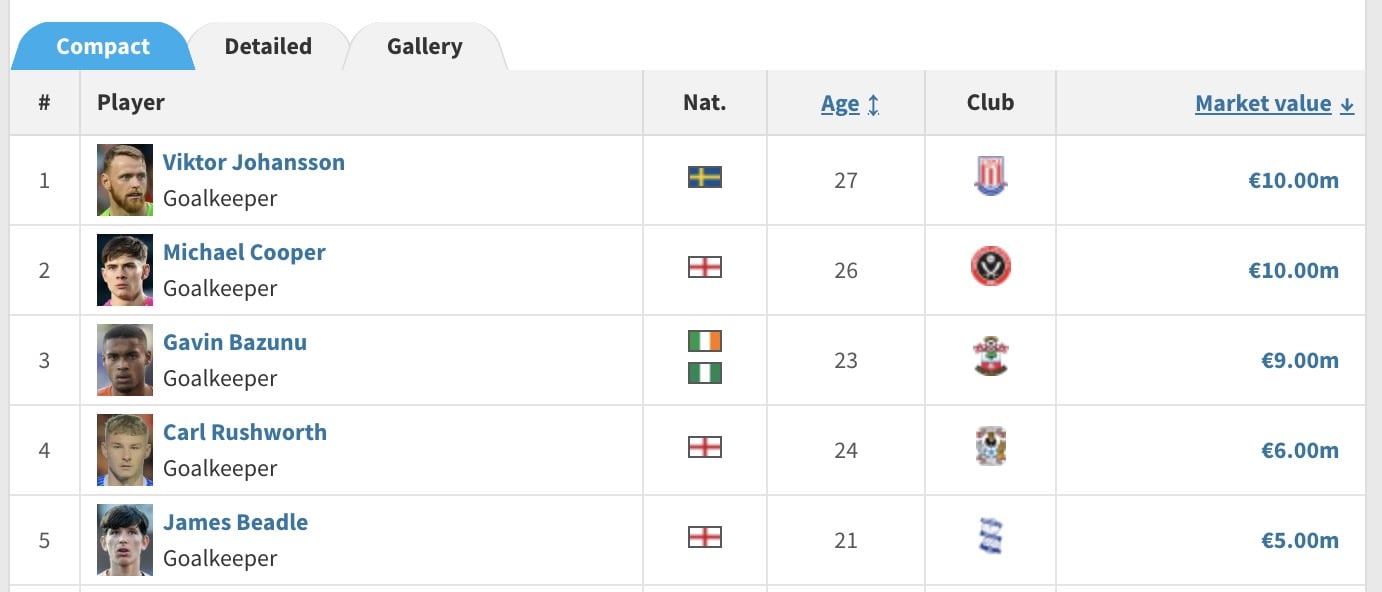
Task: Click Michael Cooper's player photo thumbnail
Action: (125, 270)
